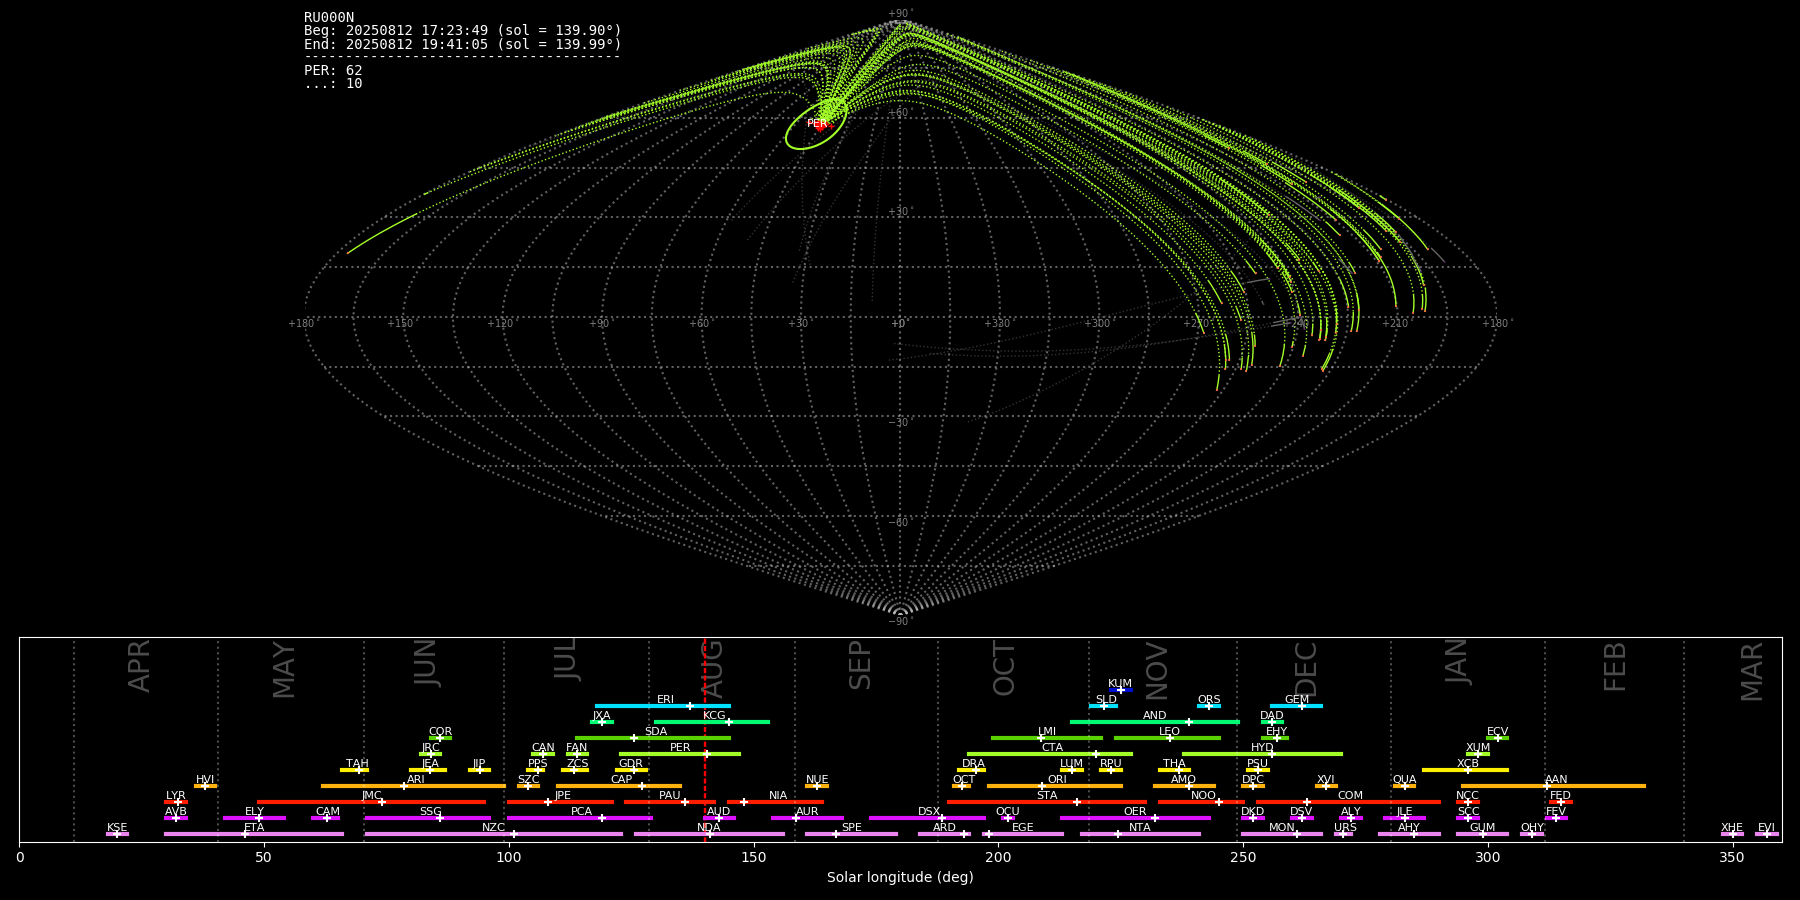Click the −90° label at bottom of sky map
This screenshot has height=900, width=1800.
point(900,621)
